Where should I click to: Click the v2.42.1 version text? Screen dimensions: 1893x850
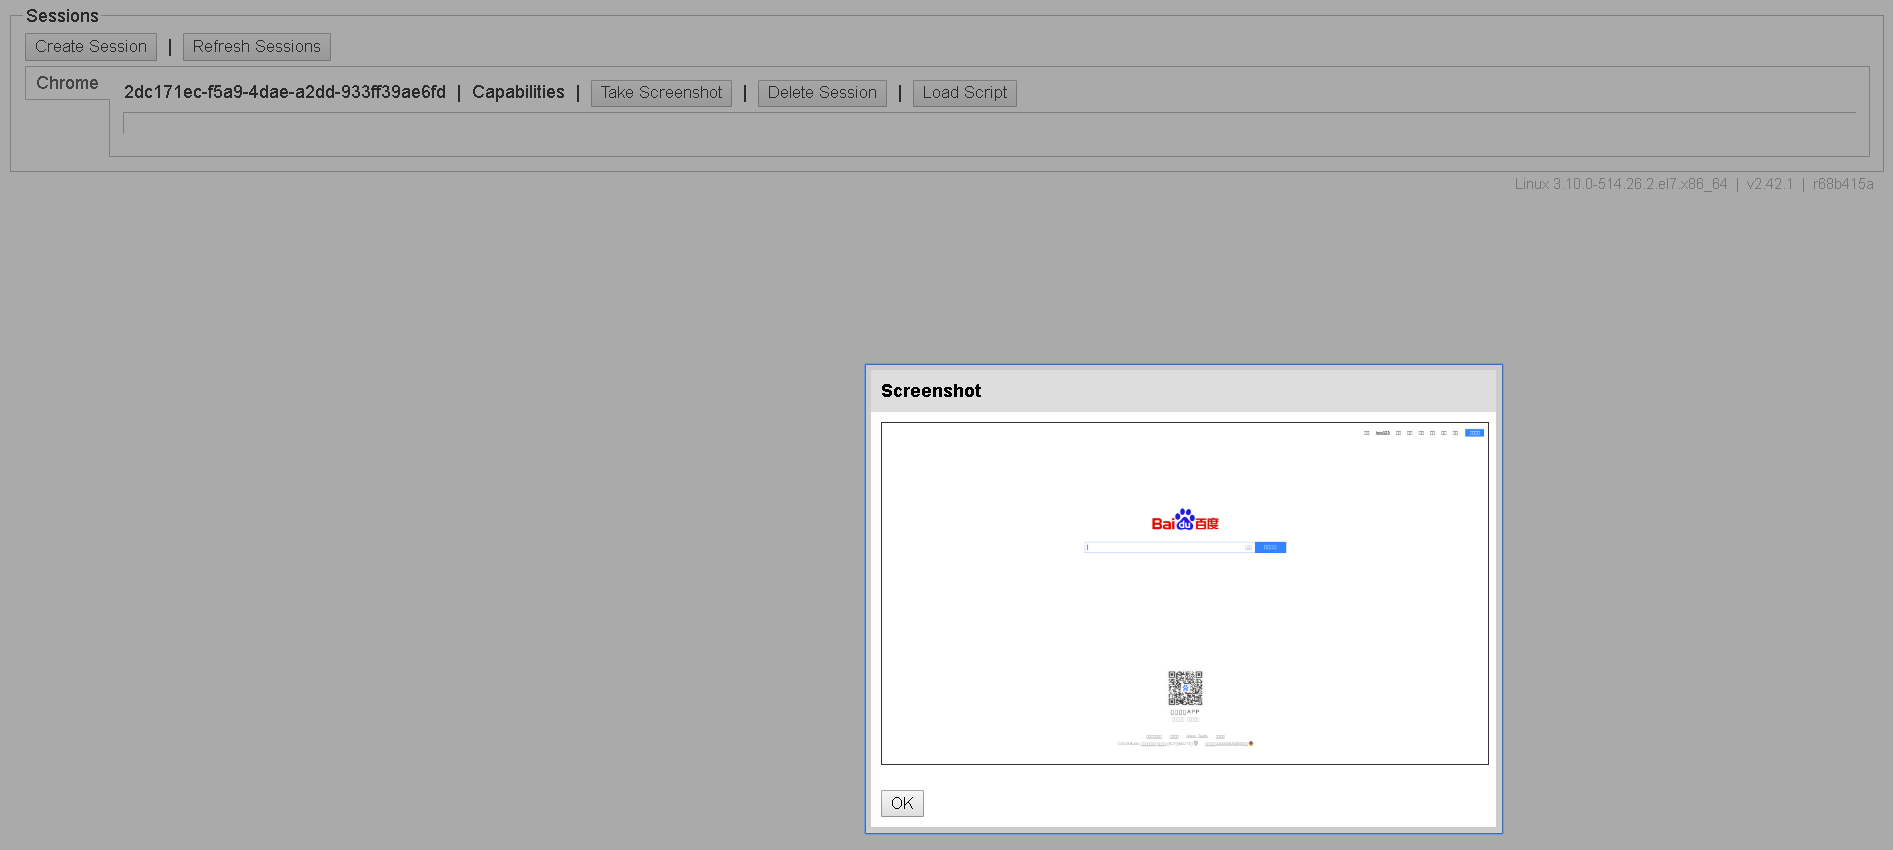tap(1770, 184)
